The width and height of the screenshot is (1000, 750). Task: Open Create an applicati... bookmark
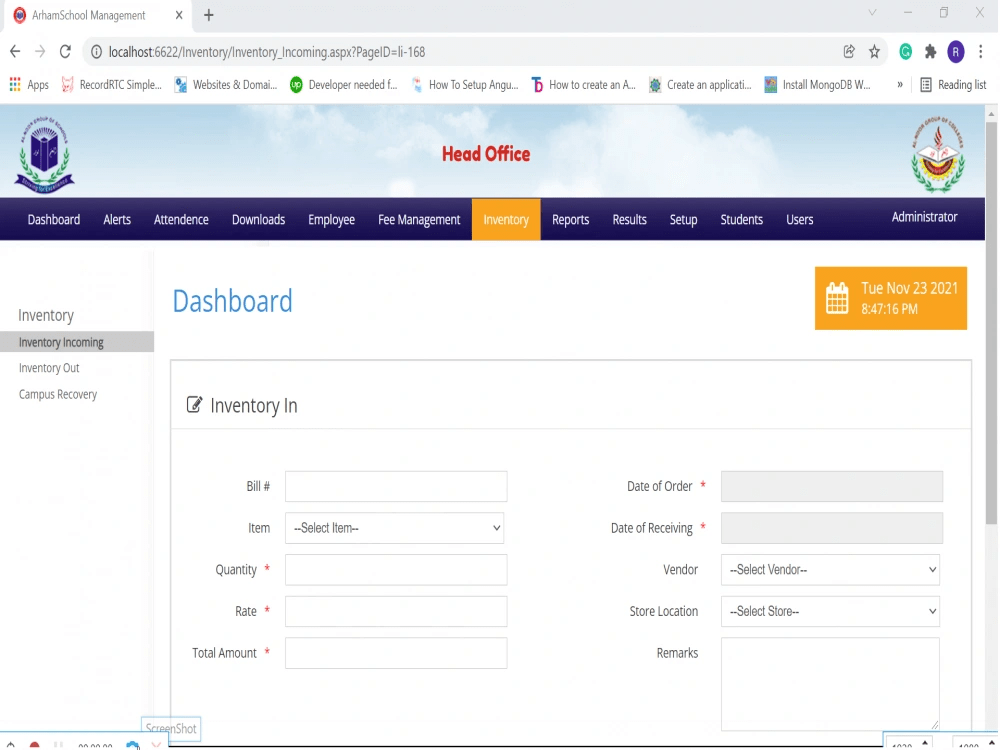700,85
